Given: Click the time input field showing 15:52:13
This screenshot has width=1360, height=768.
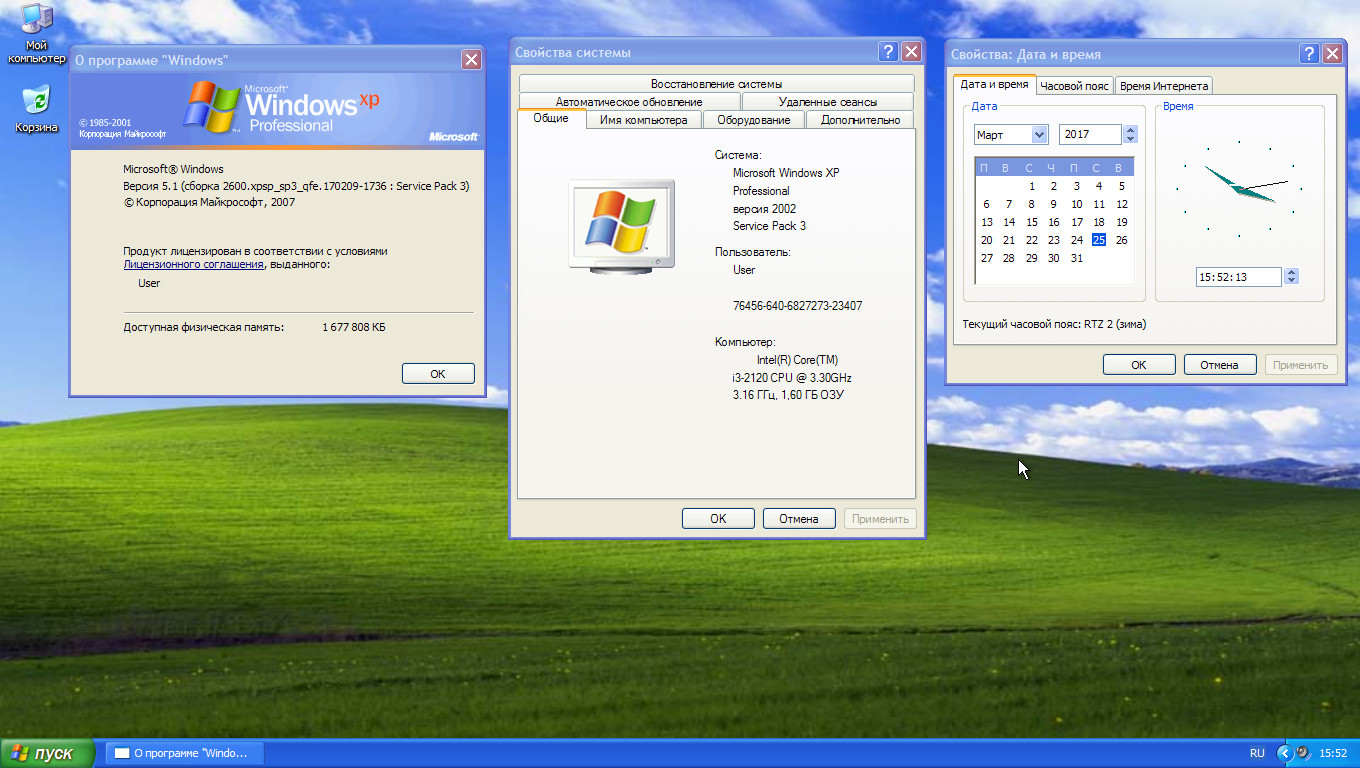Looking at the screenshot, I should click(1238, 277).
